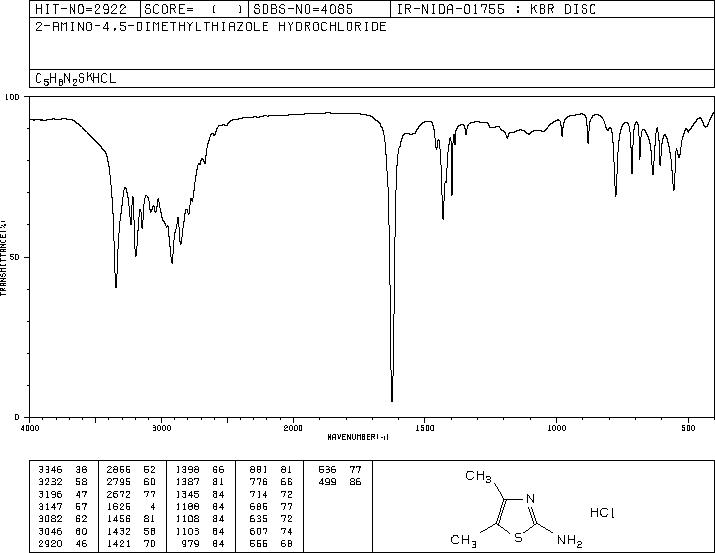This screenshot has width=715, height=553.
Task: Select the upper CH3 group of the structure
Action: pyautogui.click(x=478, y=477)
